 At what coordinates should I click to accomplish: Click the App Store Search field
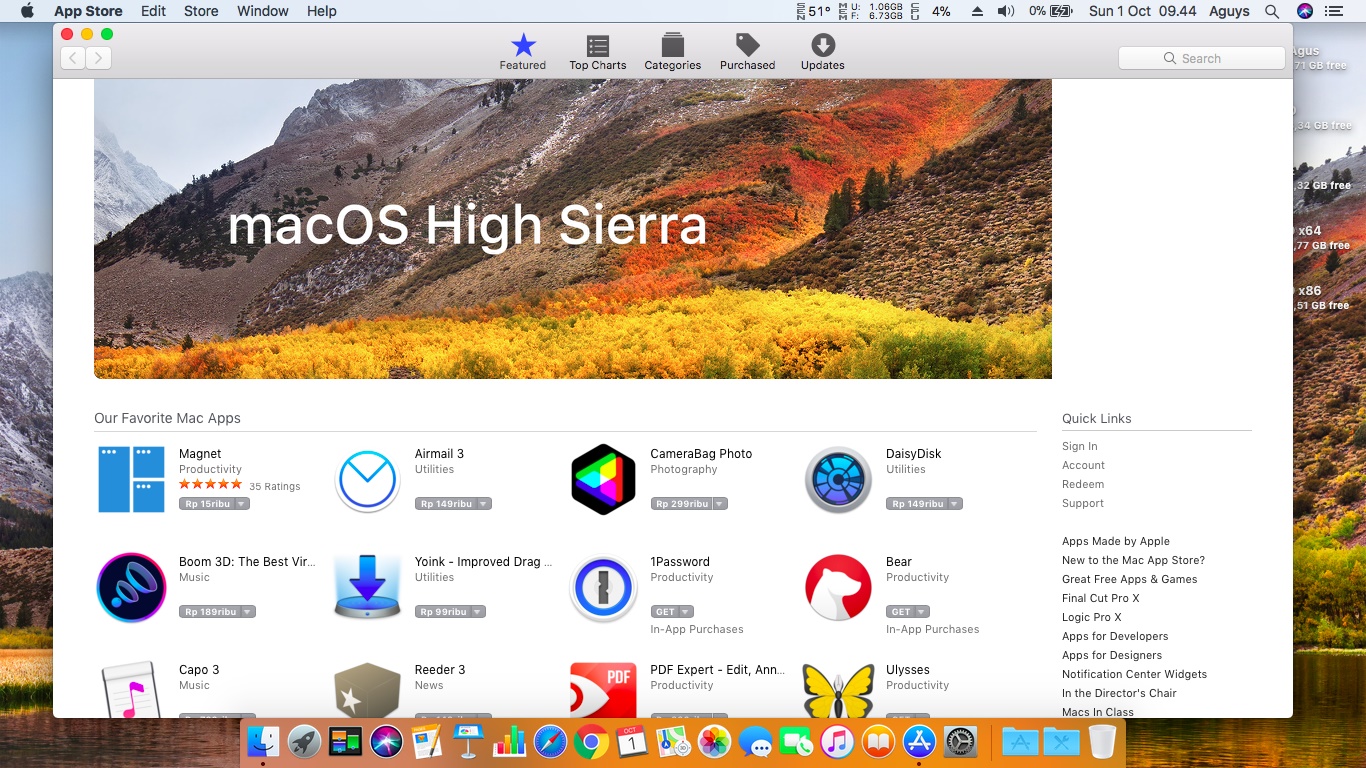pos(1201,58)
